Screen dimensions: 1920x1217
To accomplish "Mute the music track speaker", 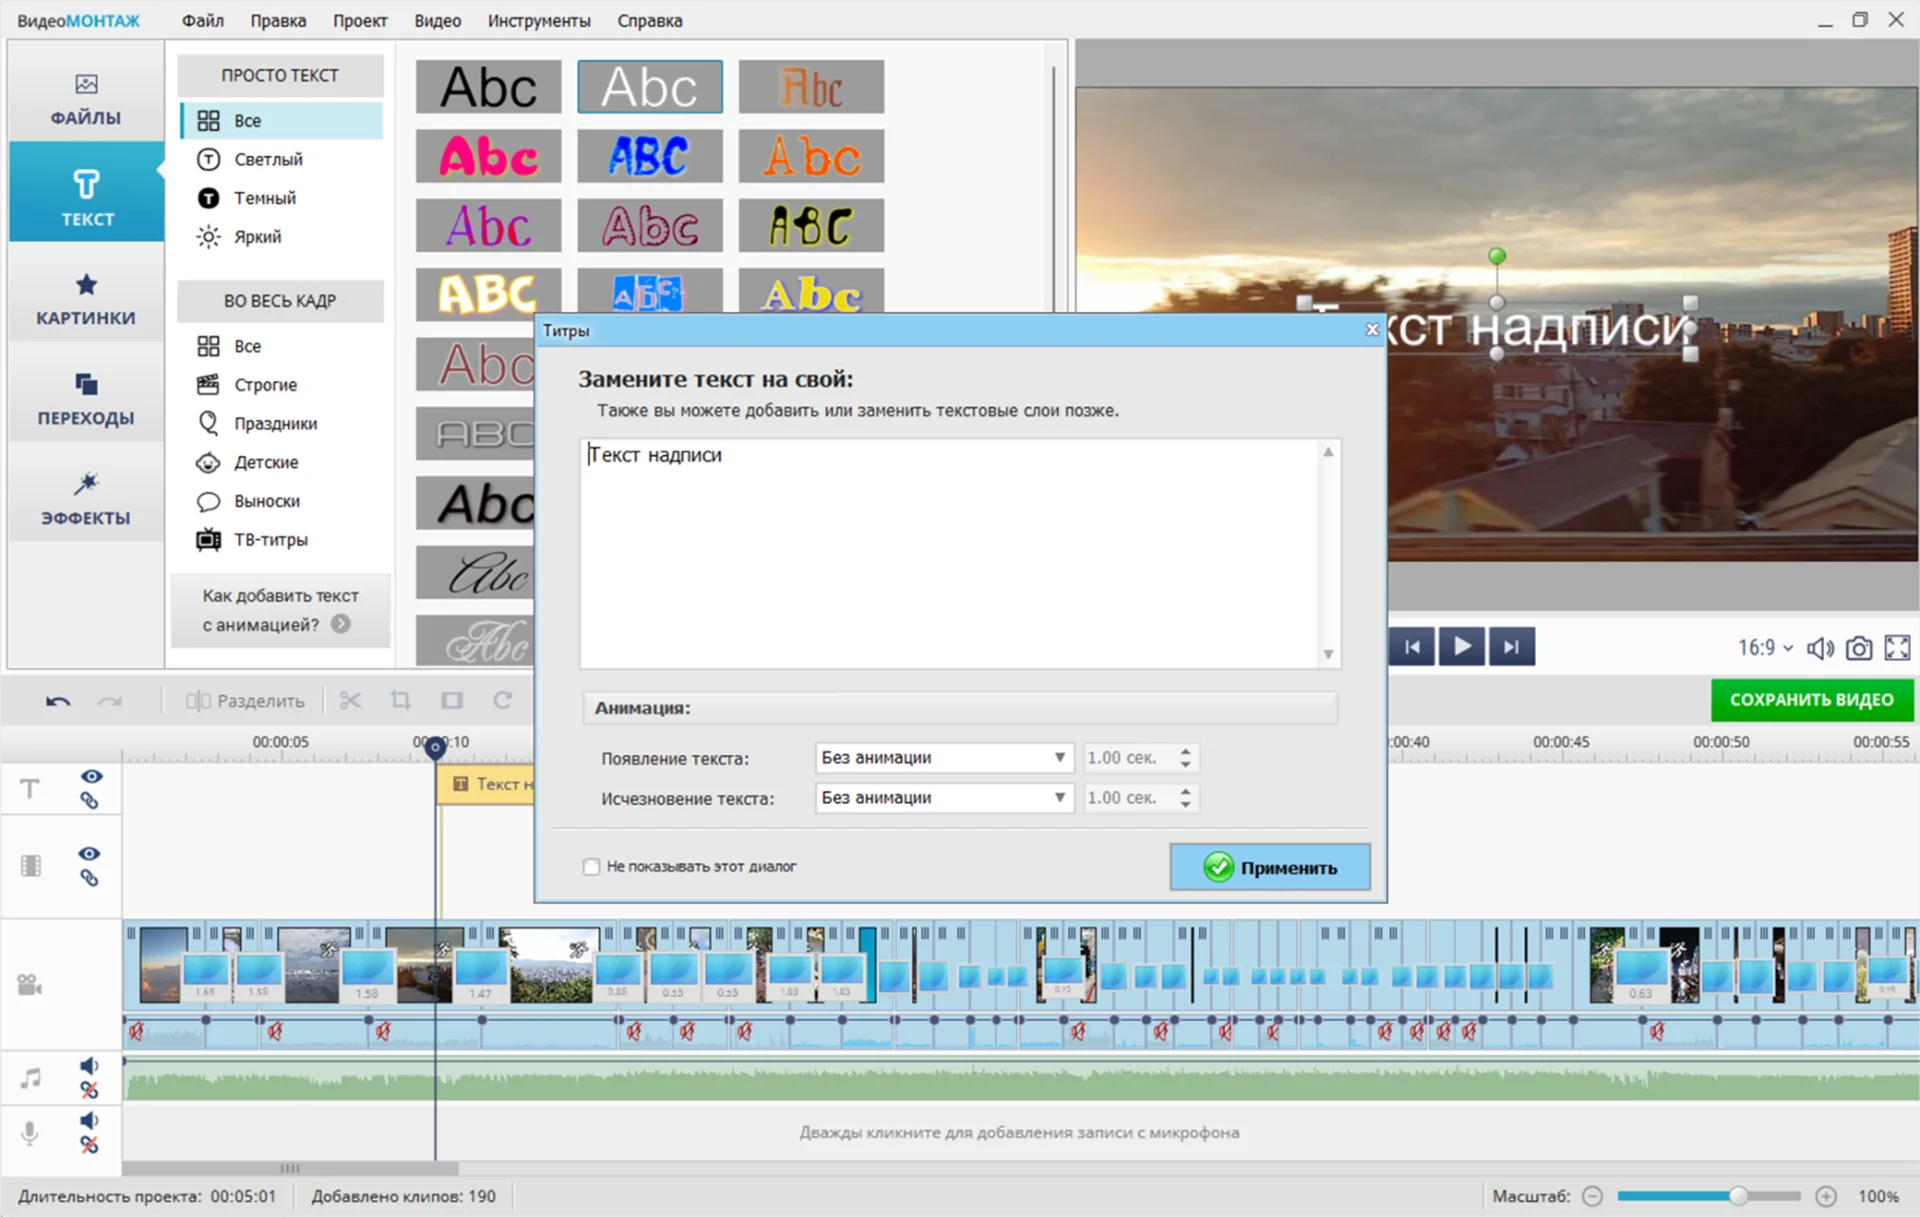I will click(89, 1066).
